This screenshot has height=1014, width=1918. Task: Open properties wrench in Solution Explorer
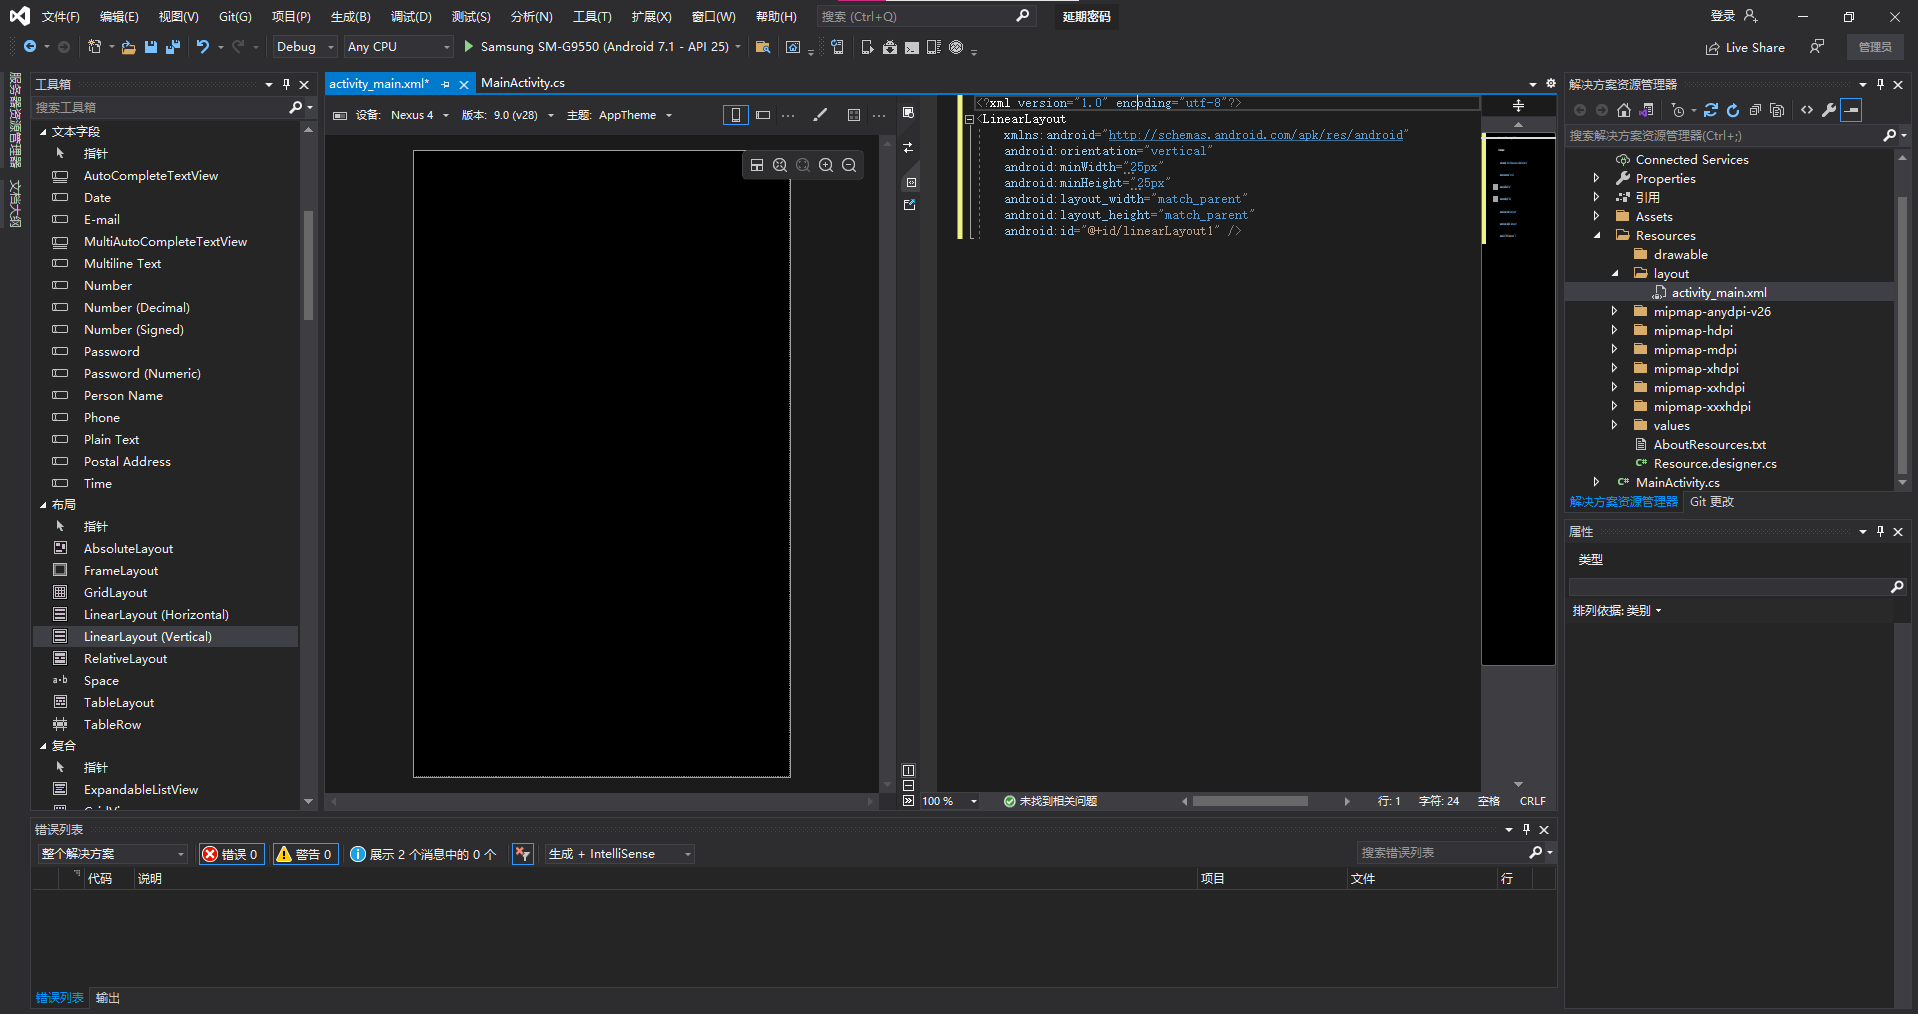[x=1828, y=110]
